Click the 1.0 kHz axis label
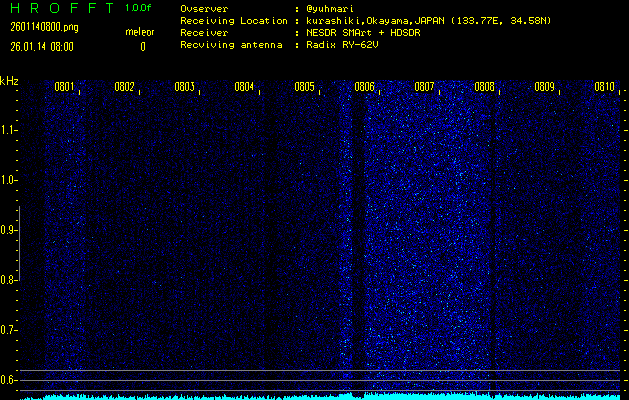 click(7, 180)
